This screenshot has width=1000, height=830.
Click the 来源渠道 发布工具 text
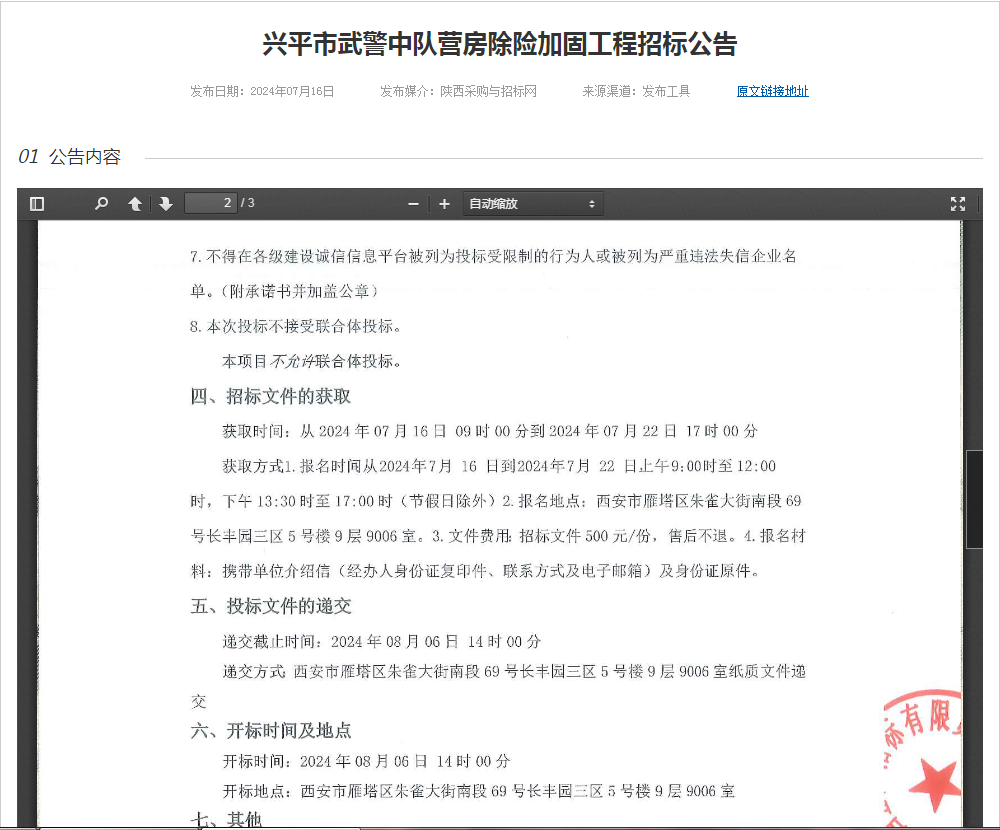tap(636, 91)
